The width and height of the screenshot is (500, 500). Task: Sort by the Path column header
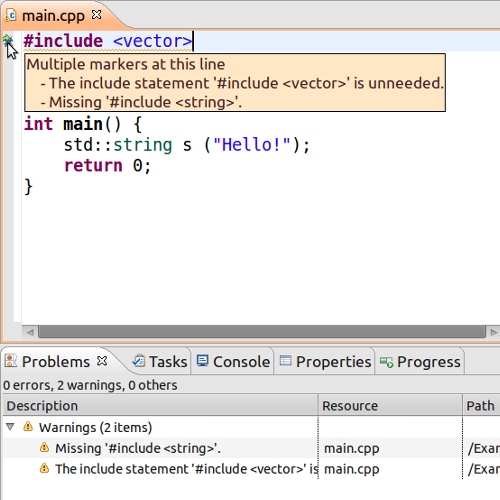tap(481, 406)
